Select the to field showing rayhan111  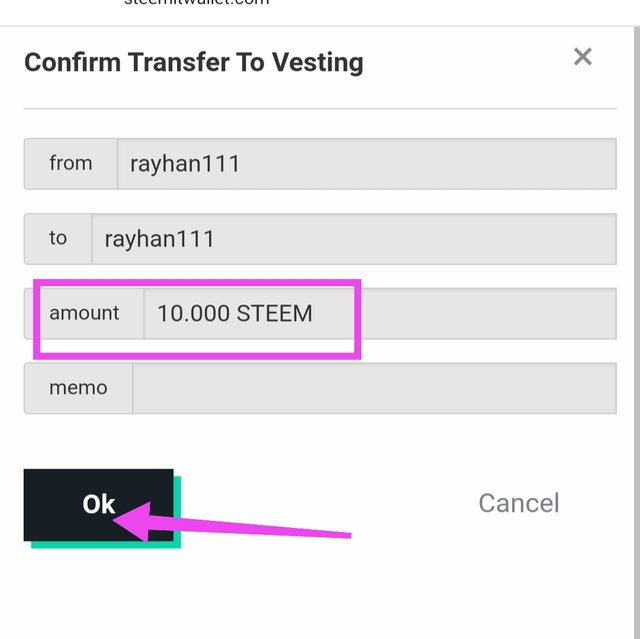(x=354, y=239)
